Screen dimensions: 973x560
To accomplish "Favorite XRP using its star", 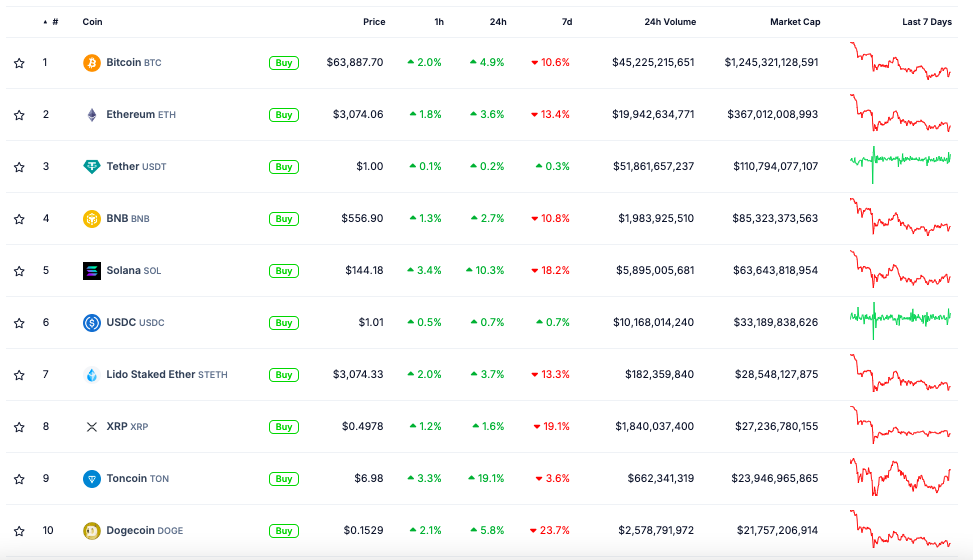I will (x=19, y=427).
